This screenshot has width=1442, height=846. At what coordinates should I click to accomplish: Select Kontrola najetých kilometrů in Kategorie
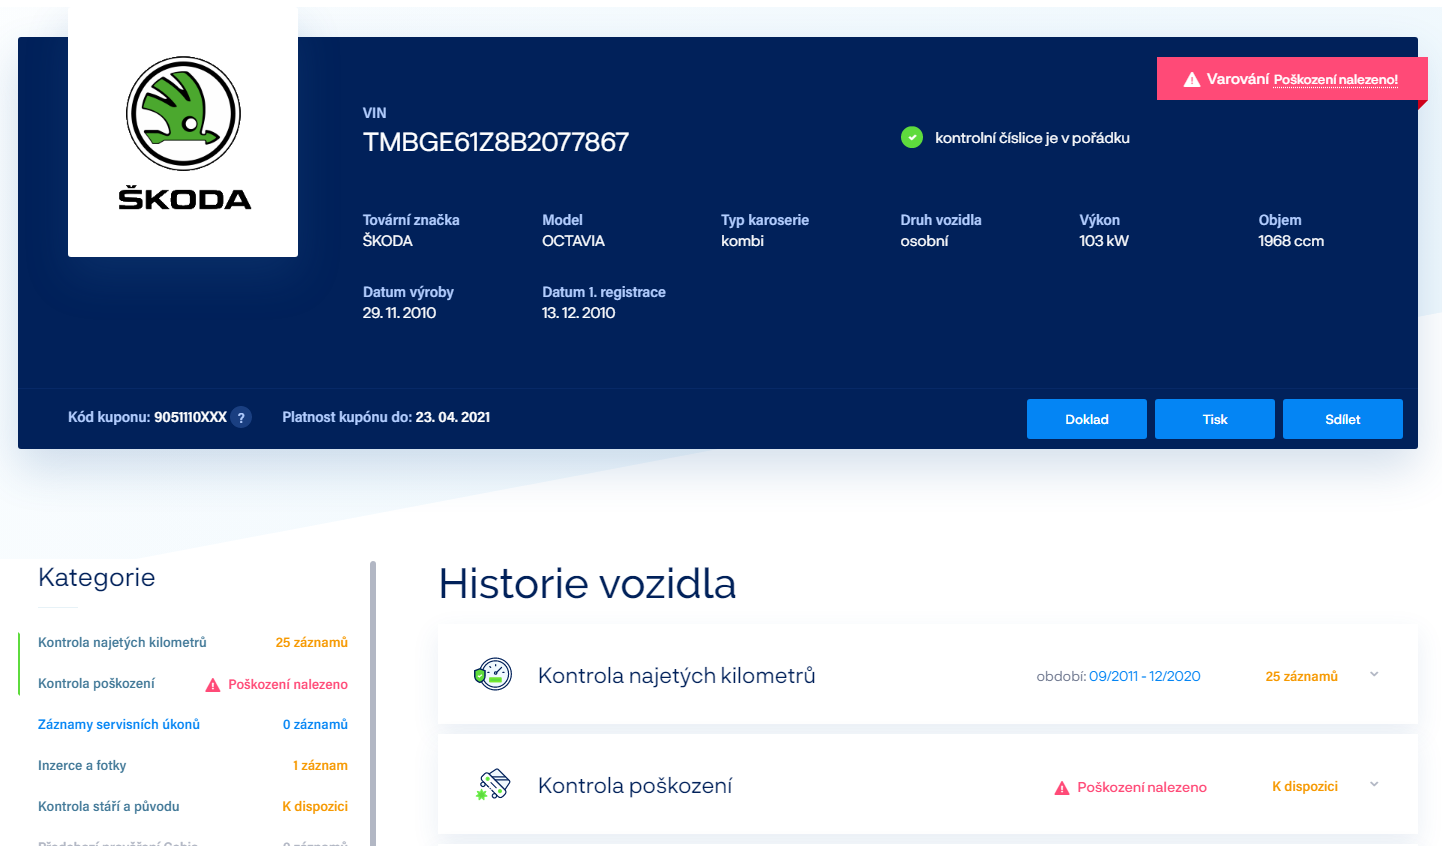pos(122,642)
